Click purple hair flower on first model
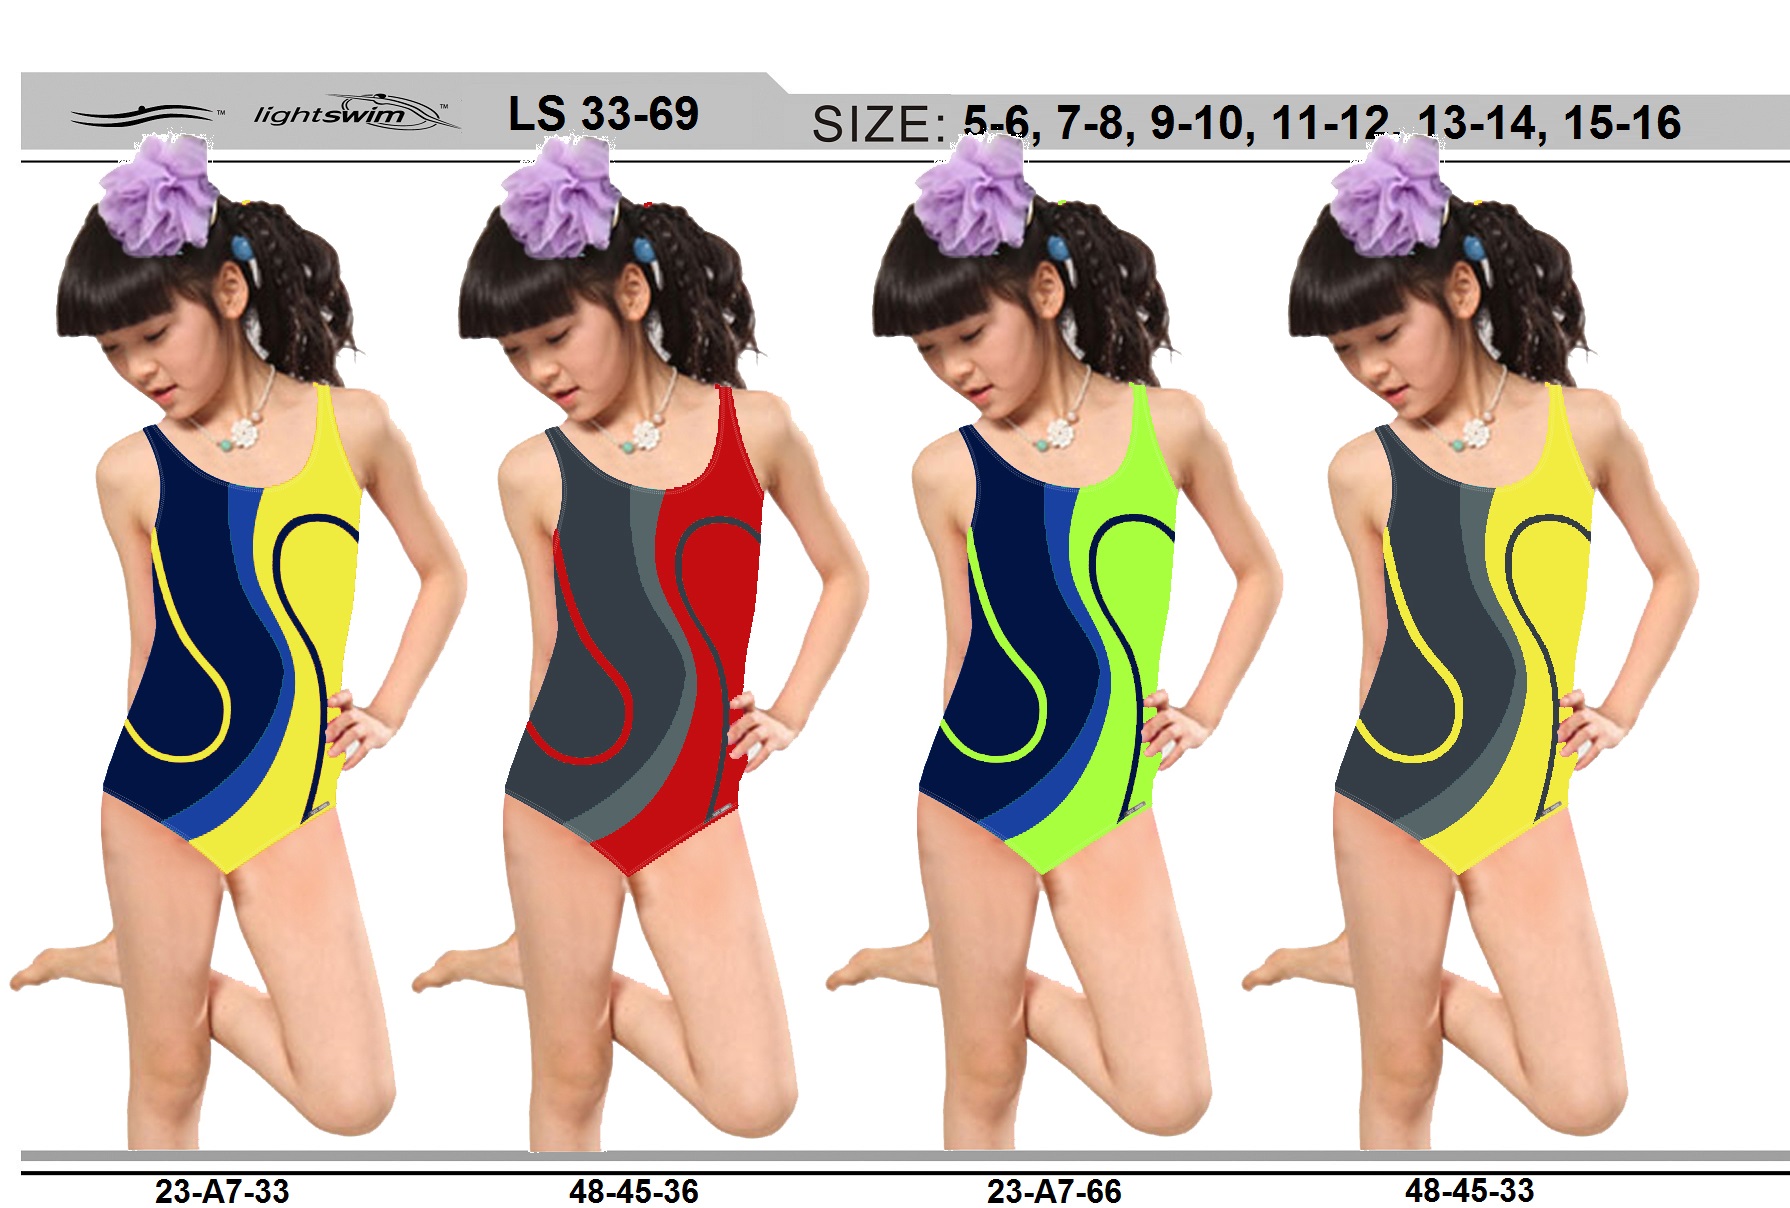This screenshot has width=1790, height=1208. click(158, 196)
